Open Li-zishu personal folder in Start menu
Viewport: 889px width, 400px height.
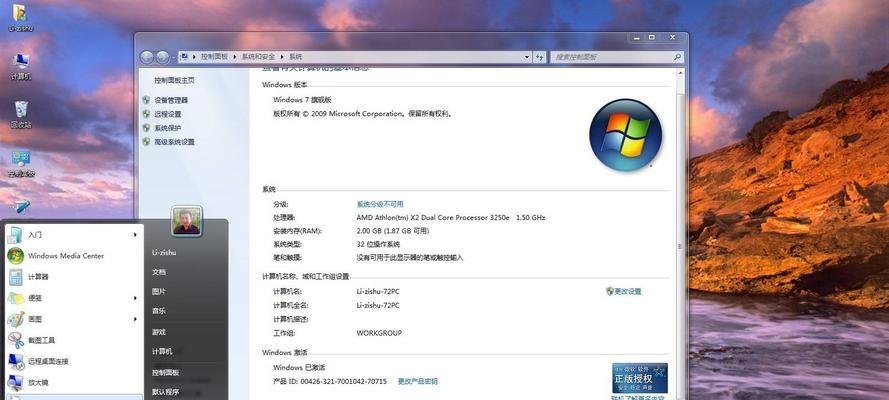coord(164,252)
